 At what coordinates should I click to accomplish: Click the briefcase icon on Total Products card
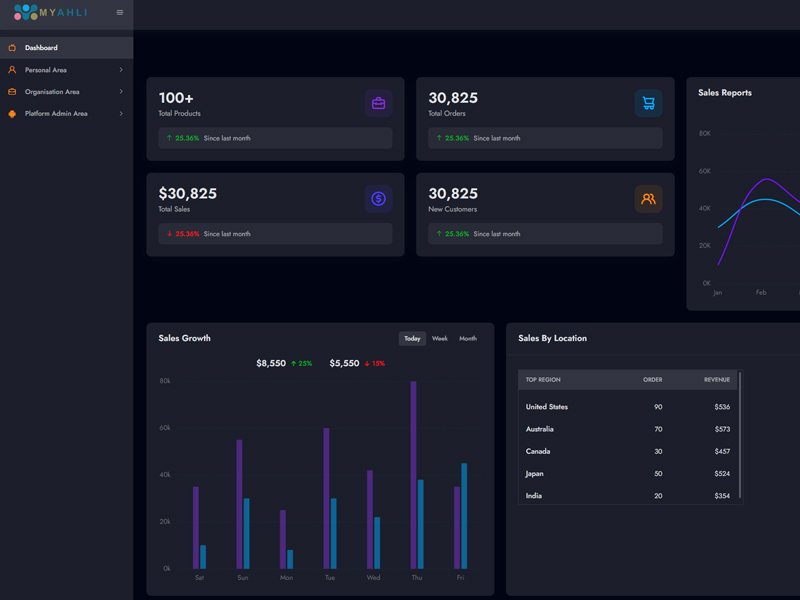coord(378,103)
